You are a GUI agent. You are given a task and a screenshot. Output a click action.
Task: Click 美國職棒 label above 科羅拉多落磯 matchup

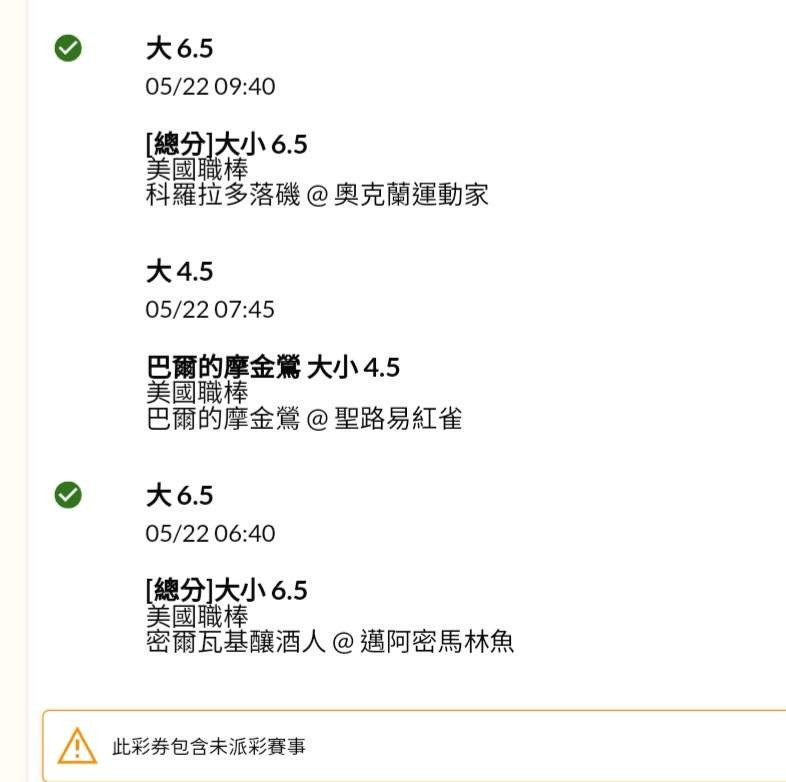[197, 169]
